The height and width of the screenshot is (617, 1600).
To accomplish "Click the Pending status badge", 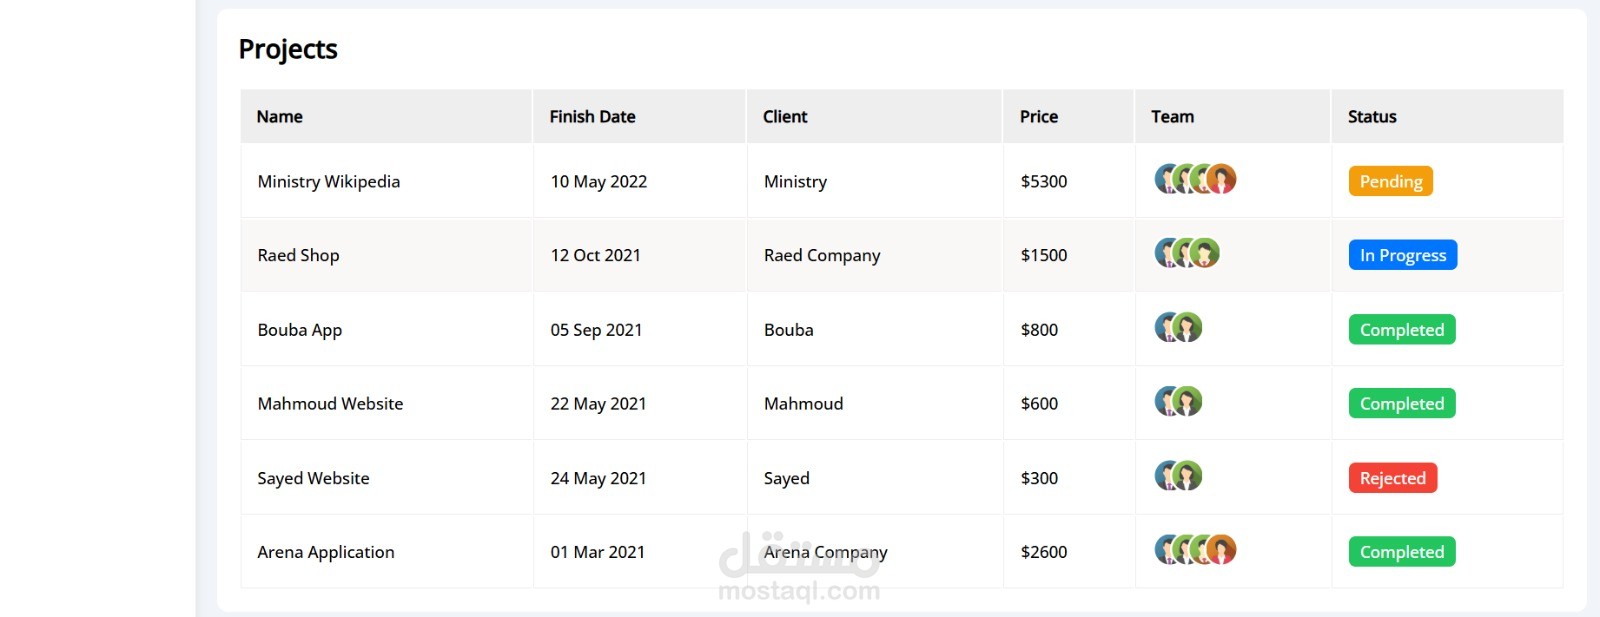I will tap(1390, 181).
